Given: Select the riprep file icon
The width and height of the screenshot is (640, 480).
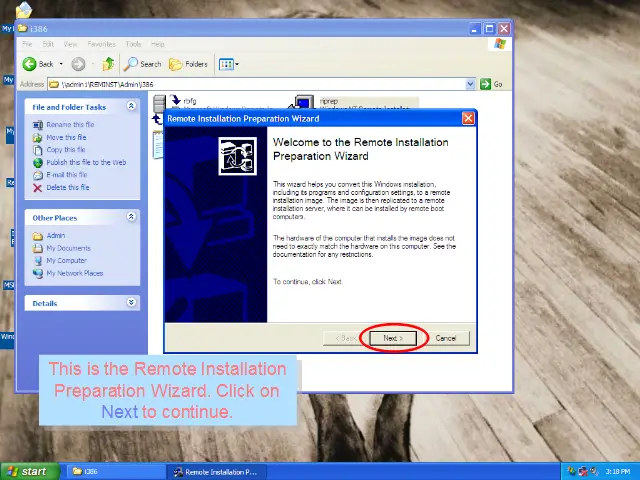Looking at the screenshot, I should (303, 101).
